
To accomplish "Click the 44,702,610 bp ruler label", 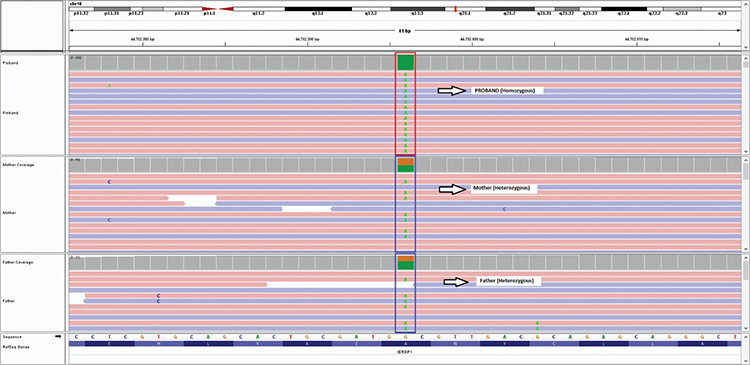I will [637, 40].
